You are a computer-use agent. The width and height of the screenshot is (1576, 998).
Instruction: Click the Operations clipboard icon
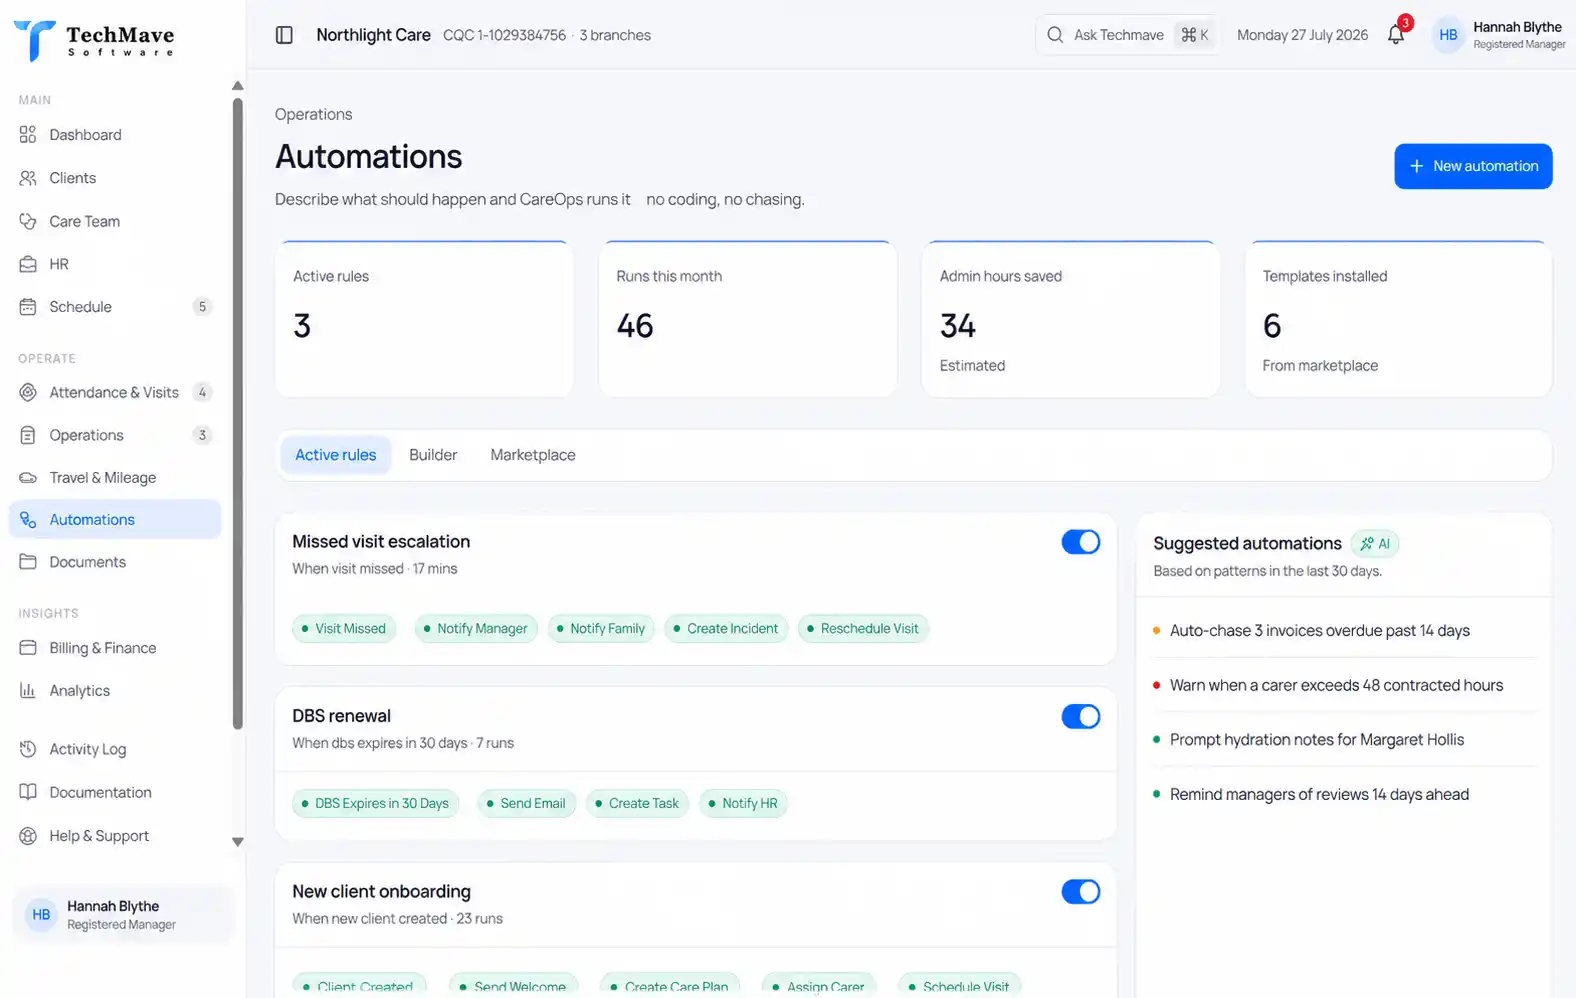pyautogui.click(x=28, y=435)
